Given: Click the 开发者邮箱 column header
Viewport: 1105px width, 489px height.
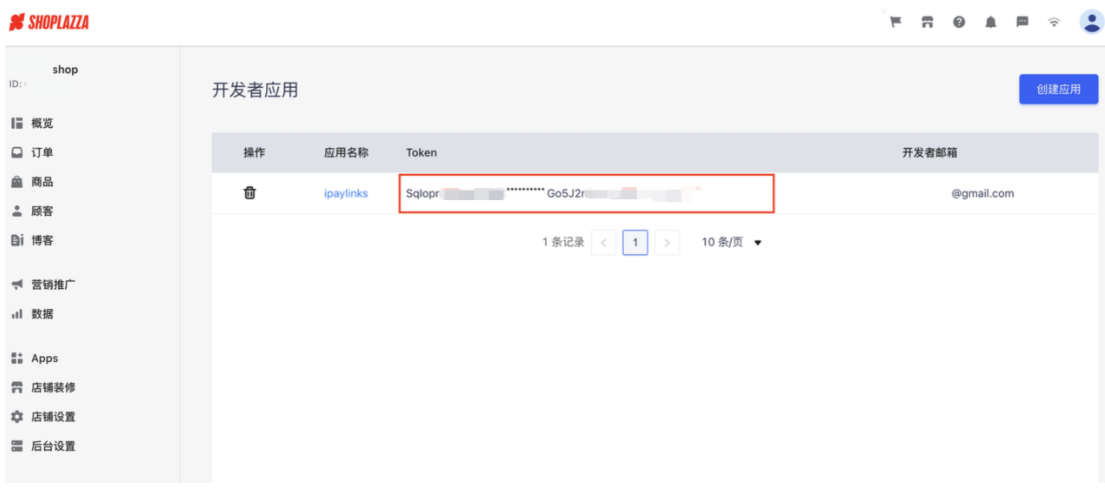Looking at the screenshot, I should (x=930, y=152).
